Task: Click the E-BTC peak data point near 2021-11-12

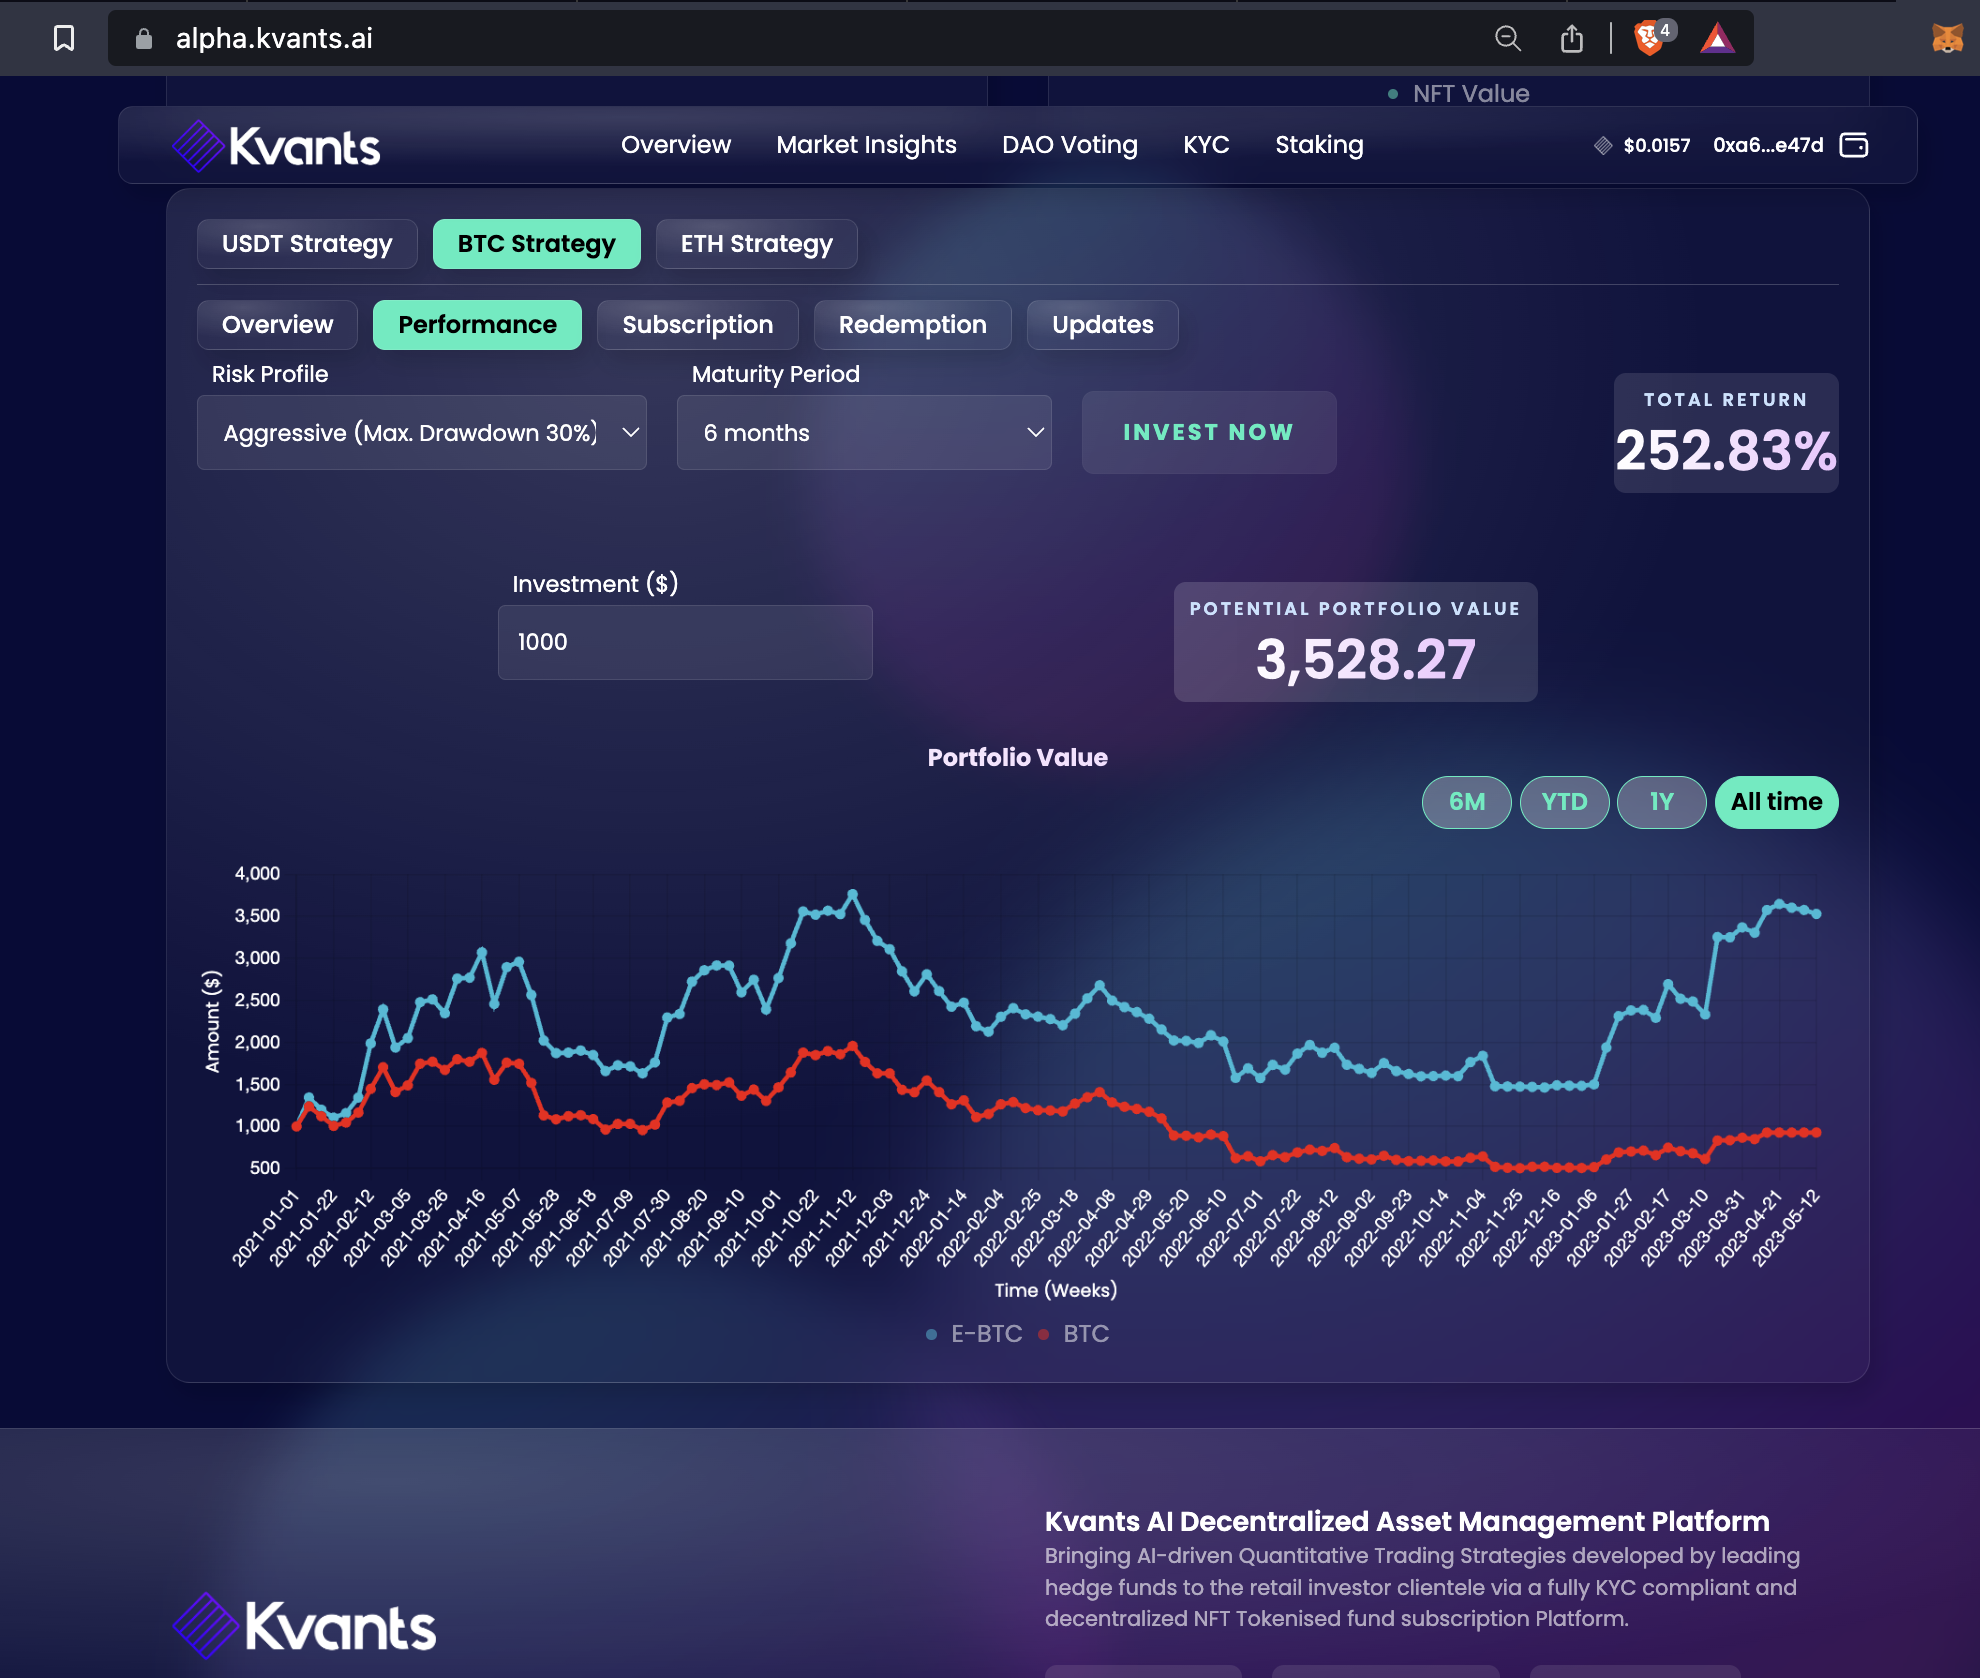Action: (x=852, y=893)
